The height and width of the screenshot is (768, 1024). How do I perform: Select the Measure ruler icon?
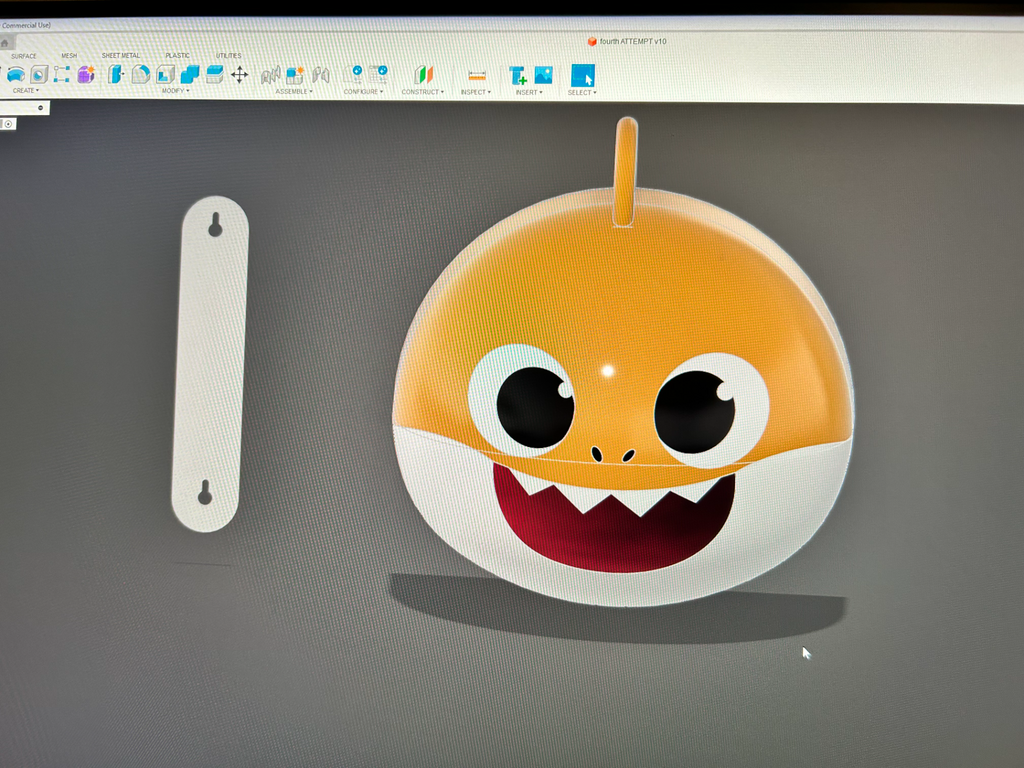(x=477, y=76)
